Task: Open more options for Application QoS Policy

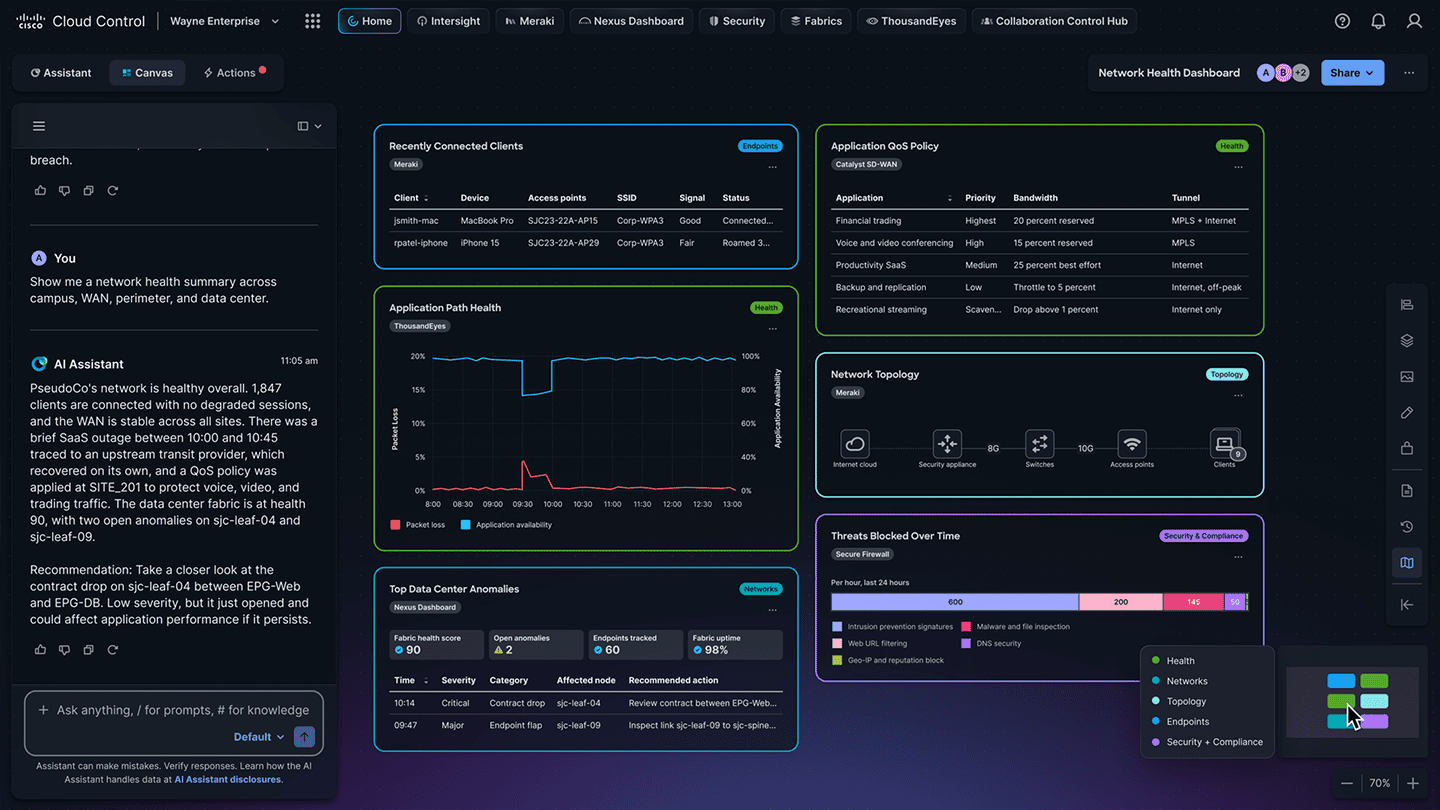Action: 1238,168
